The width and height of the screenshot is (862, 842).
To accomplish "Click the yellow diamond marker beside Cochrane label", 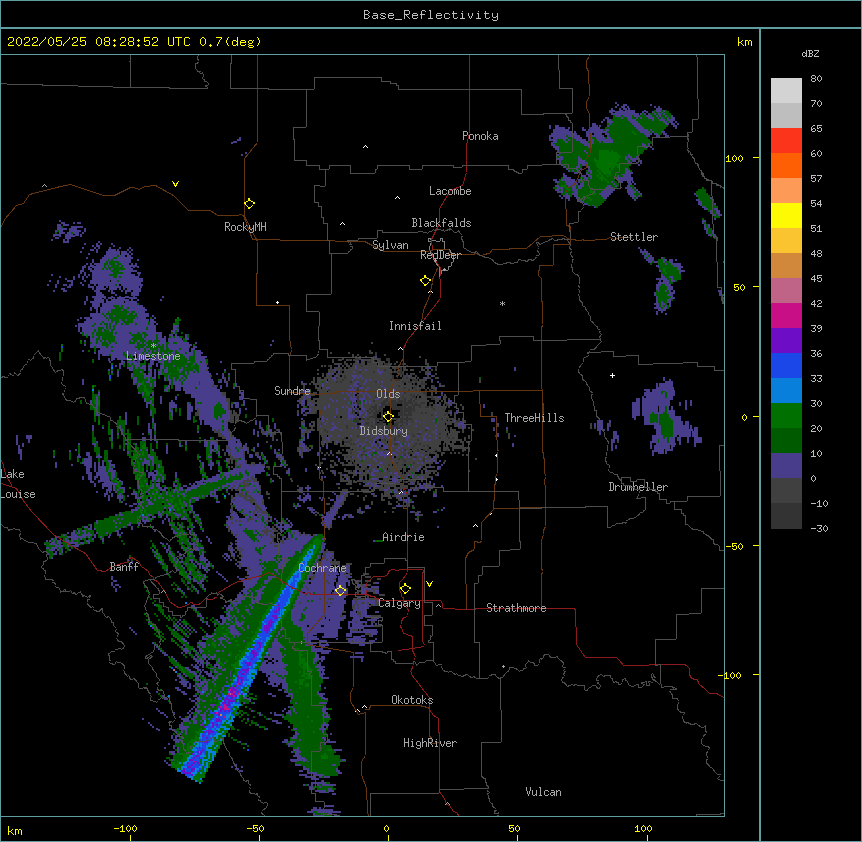I will click(340, 591).
